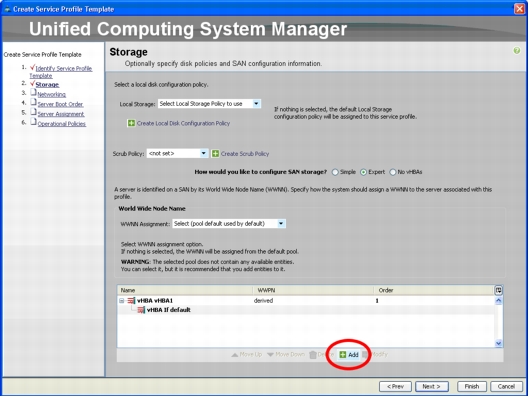Click green plus icon beside Create Local Disk Configuration Policy

point(131,123)
